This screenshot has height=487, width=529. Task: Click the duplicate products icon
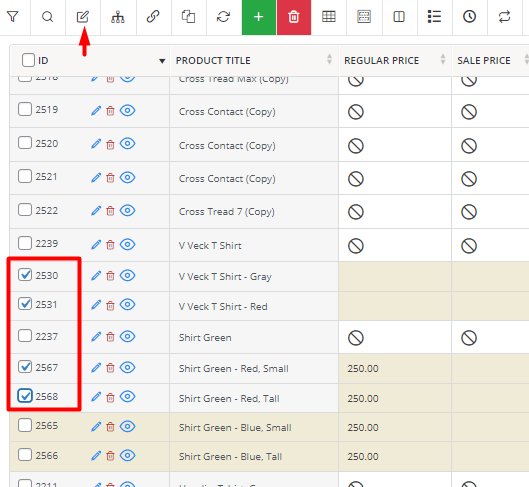(188, 17)
